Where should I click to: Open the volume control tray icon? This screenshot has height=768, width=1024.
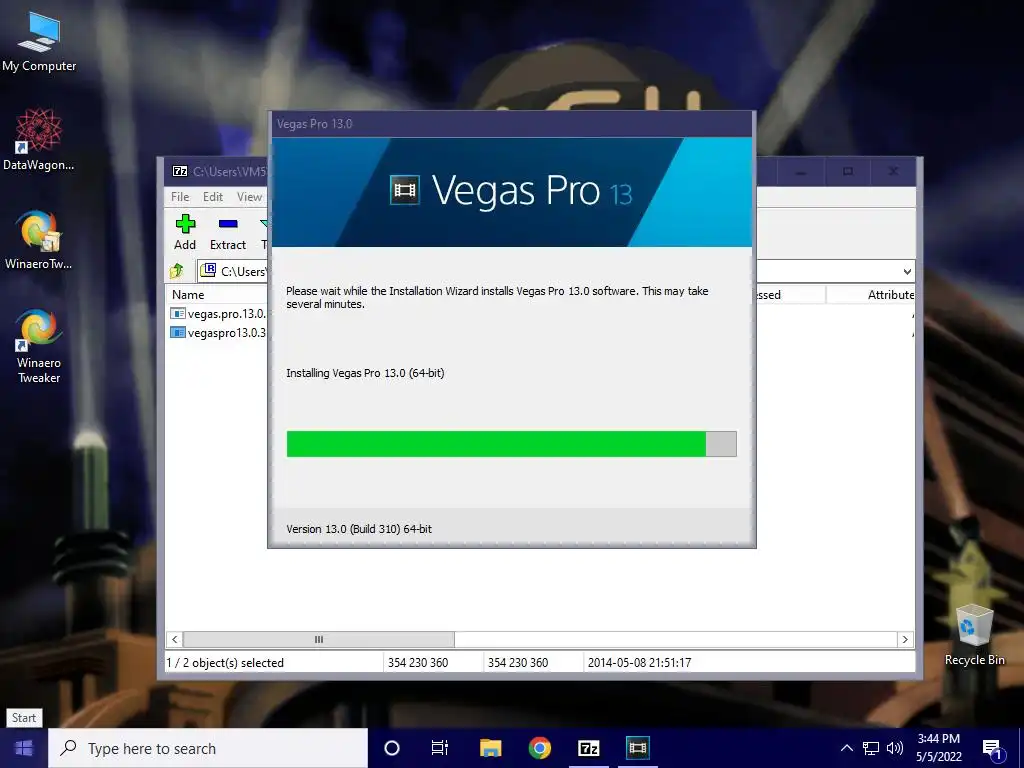(895, 748)
